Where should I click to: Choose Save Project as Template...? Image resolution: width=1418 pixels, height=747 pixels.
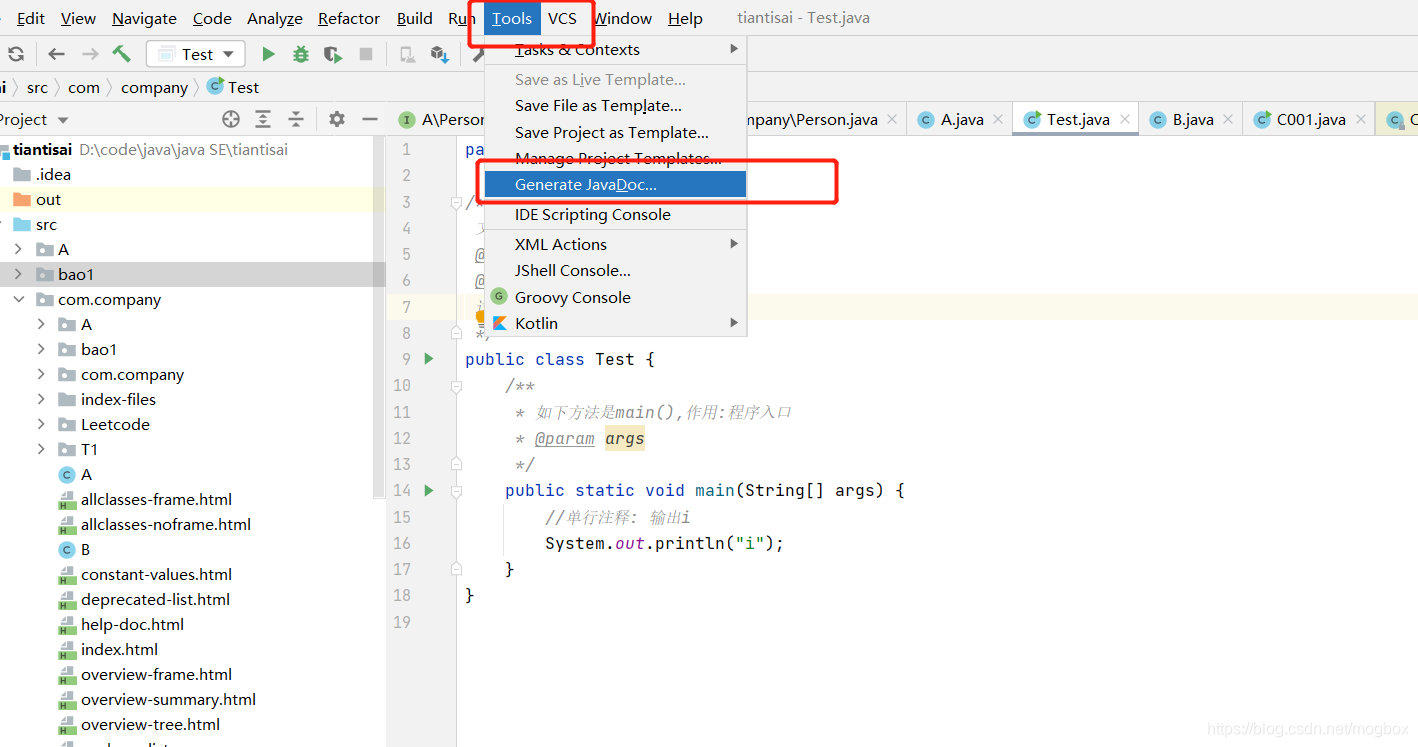[616, 132]
